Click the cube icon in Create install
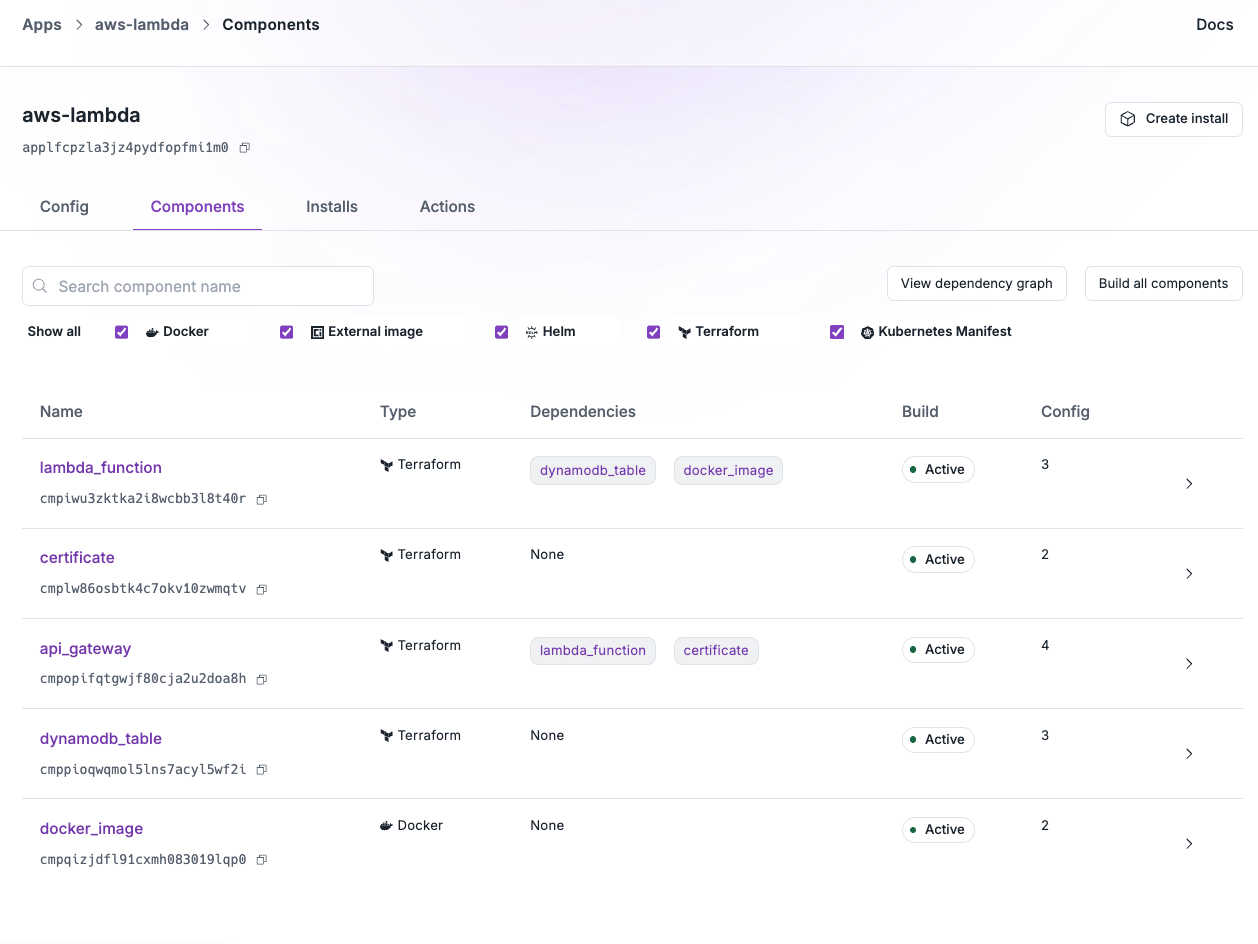This screenshot has height=944, width=1258. [1128, 119]
